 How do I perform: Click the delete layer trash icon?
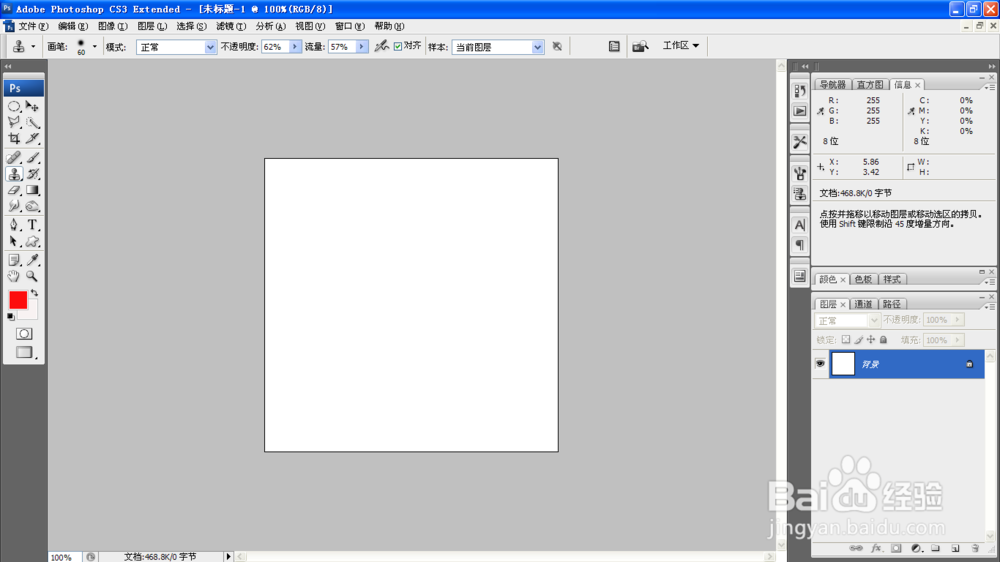click(x=974, y=548)
